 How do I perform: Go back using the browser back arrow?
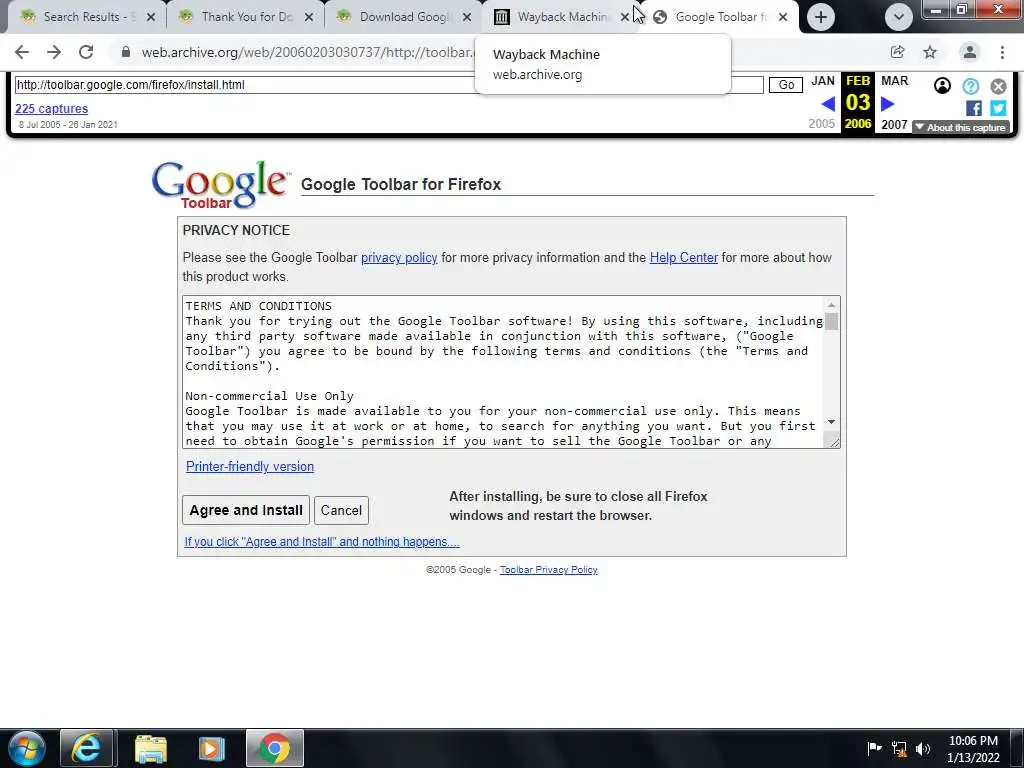tap(22, 52)
